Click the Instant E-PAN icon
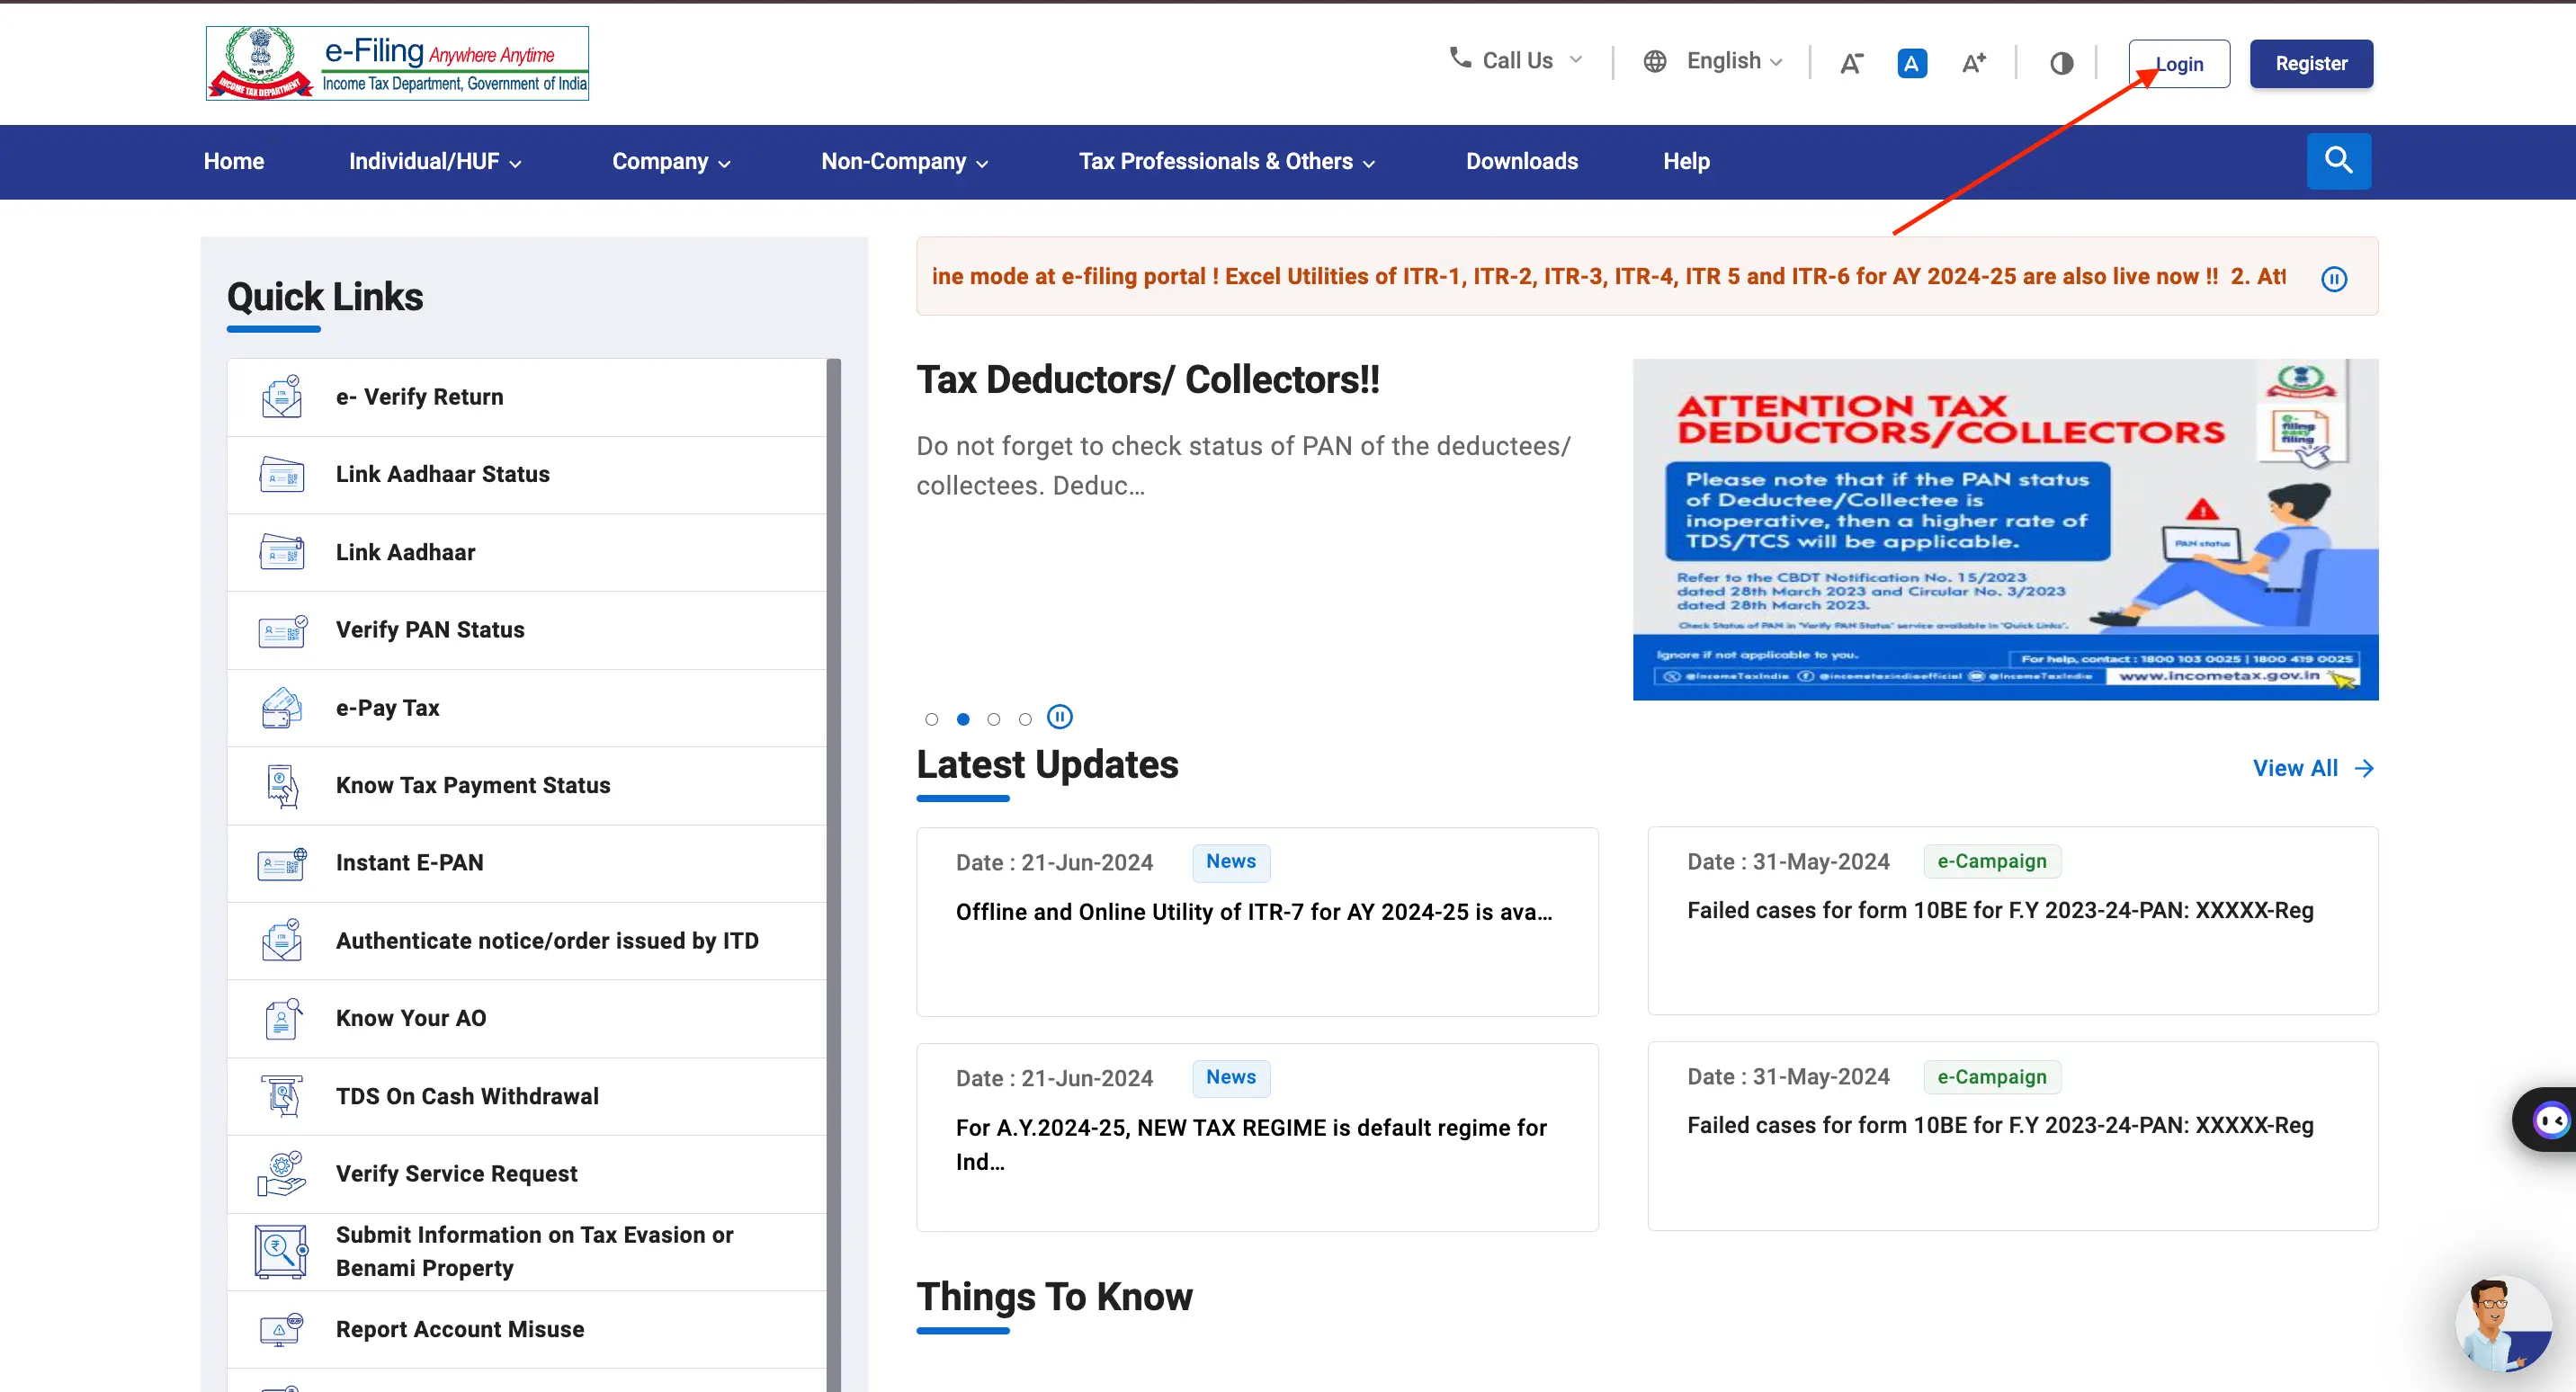The width and height of the screenshot is (2576, 1392). pos(282,862)
